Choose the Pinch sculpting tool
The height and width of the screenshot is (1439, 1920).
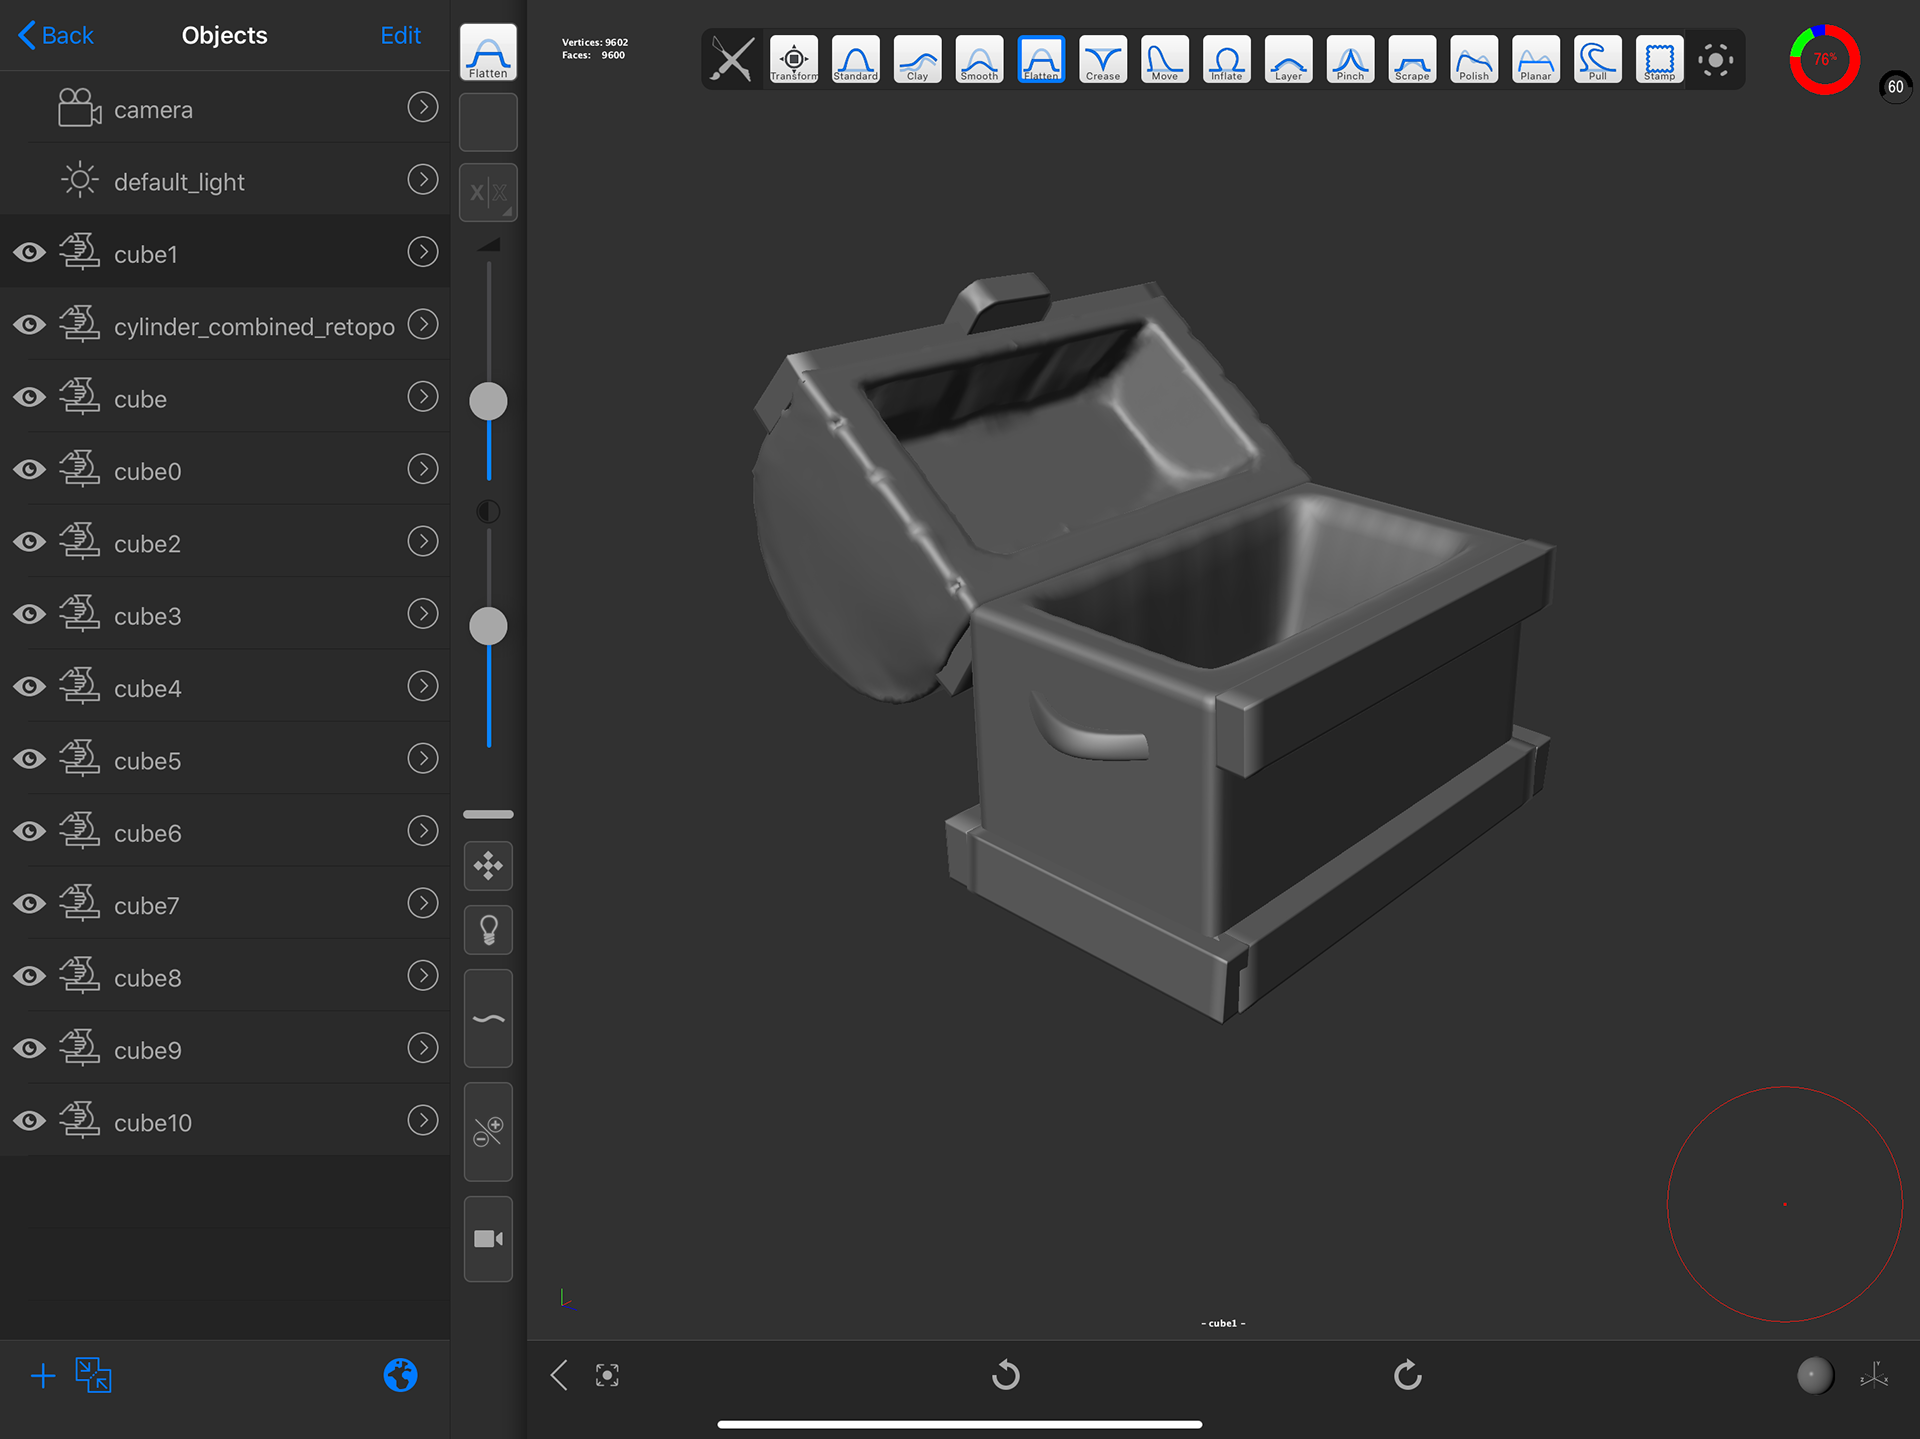tap(1349, 60)
